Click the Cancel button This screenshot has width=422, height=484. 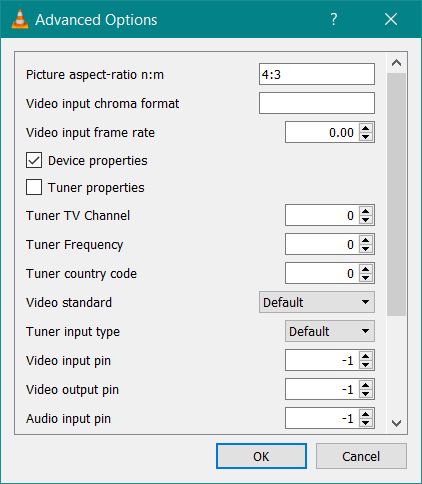pyautogui.click(x=361, y=456)
